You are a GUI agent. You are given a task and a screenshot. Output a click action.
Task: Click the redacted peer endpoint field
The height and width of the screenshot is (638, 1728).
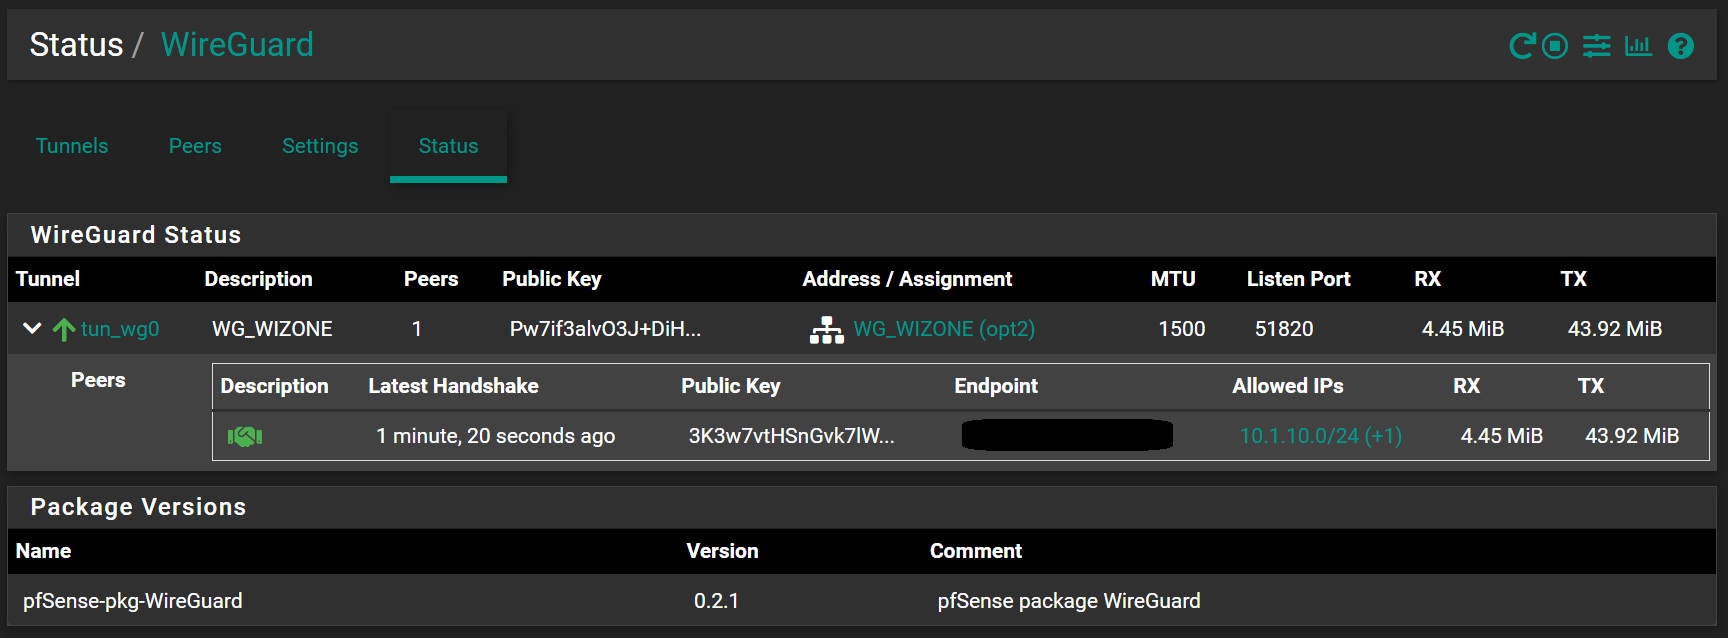(x=1067, y=435)
